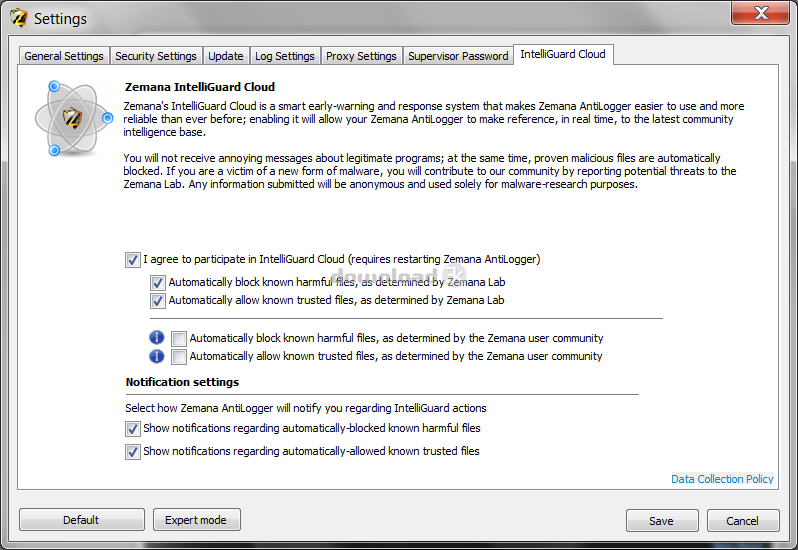Switch to General Settings tab
The height and width of the screenshot is (550, 798).
point(64,56)
